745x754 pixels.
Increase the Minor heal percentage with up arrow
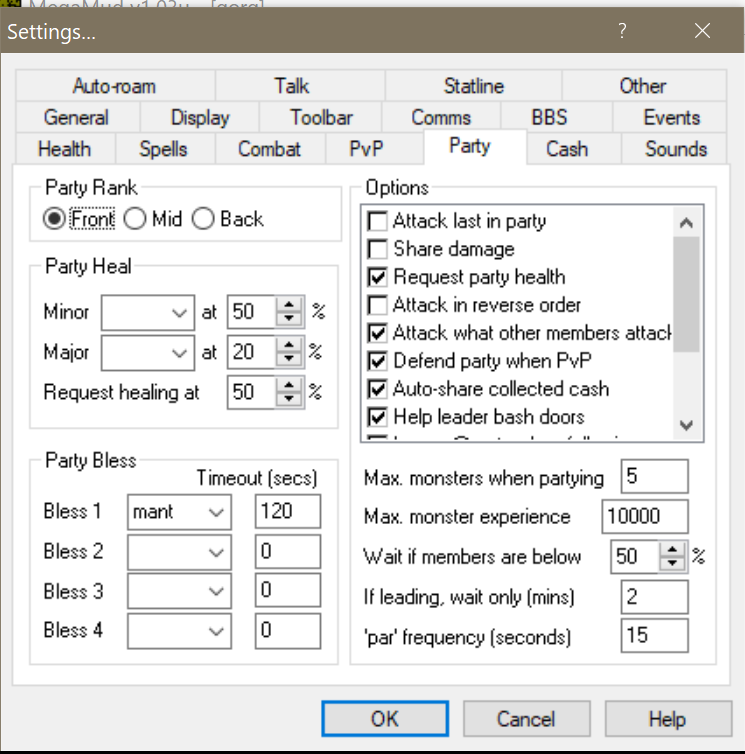coord(290,305)
